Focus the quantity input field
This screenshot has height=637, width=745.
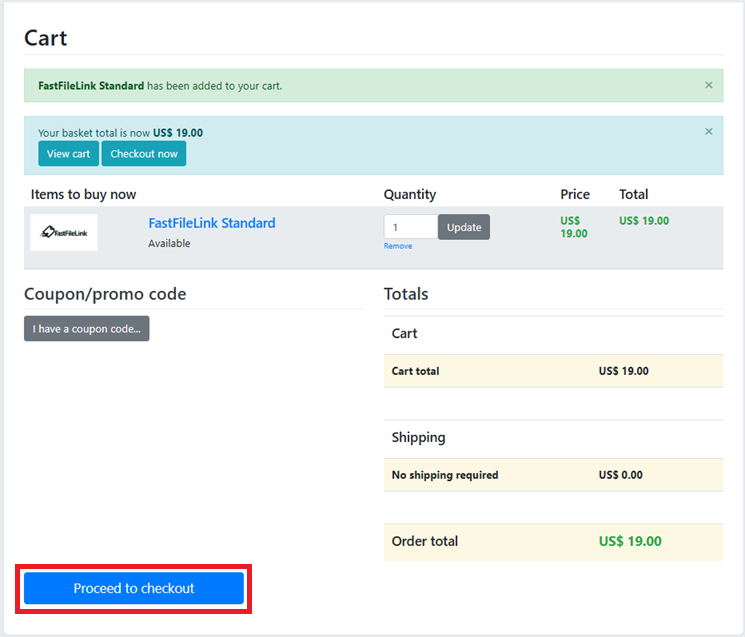point(411,227)
